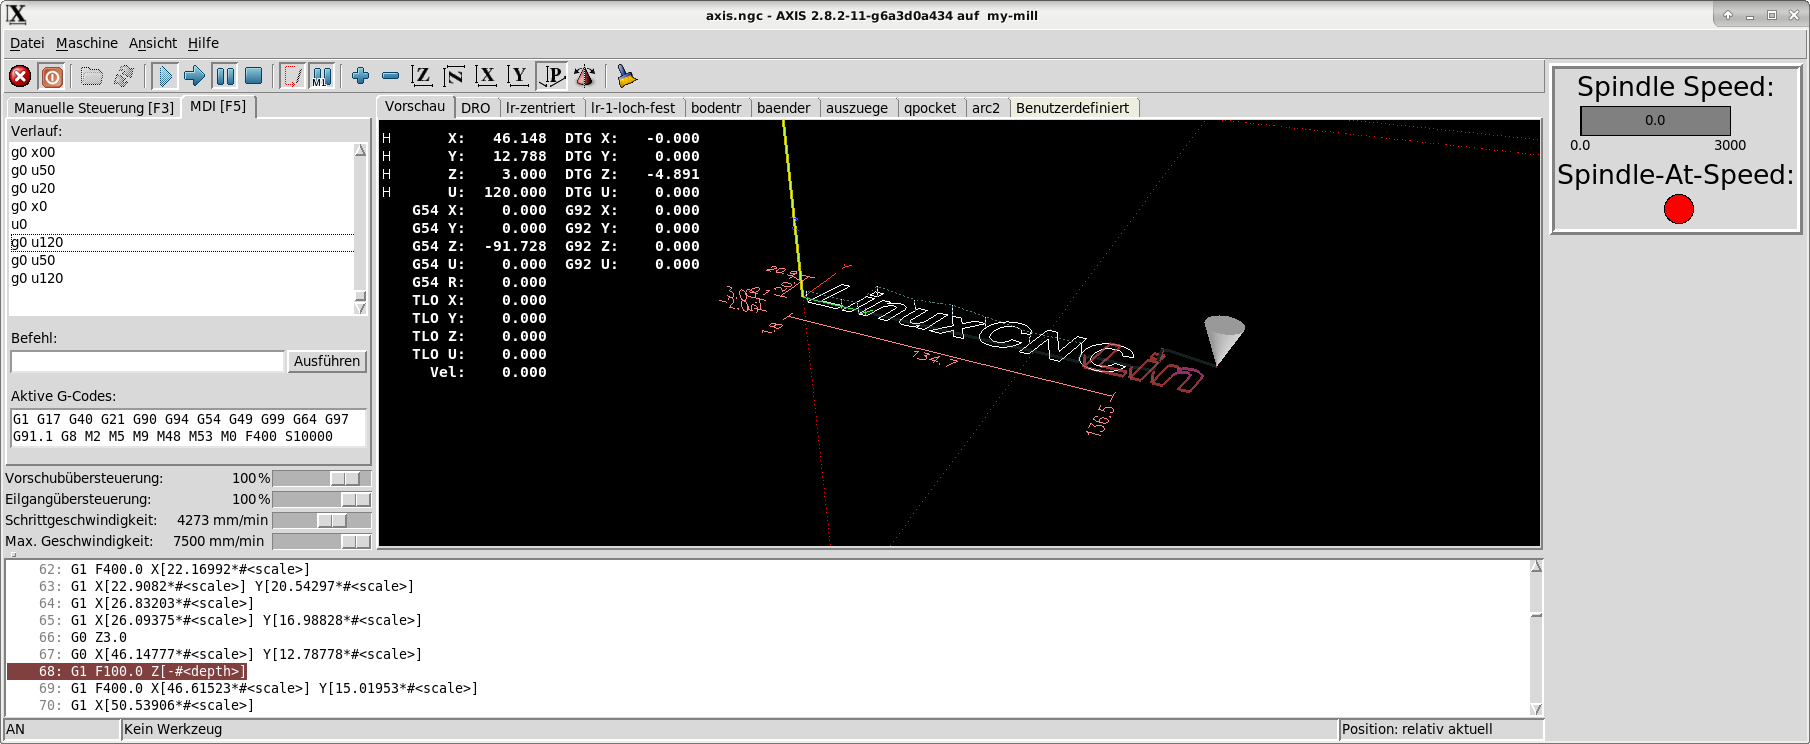
Task: Clear live plot with broom icon
Action: pos(627,76)
